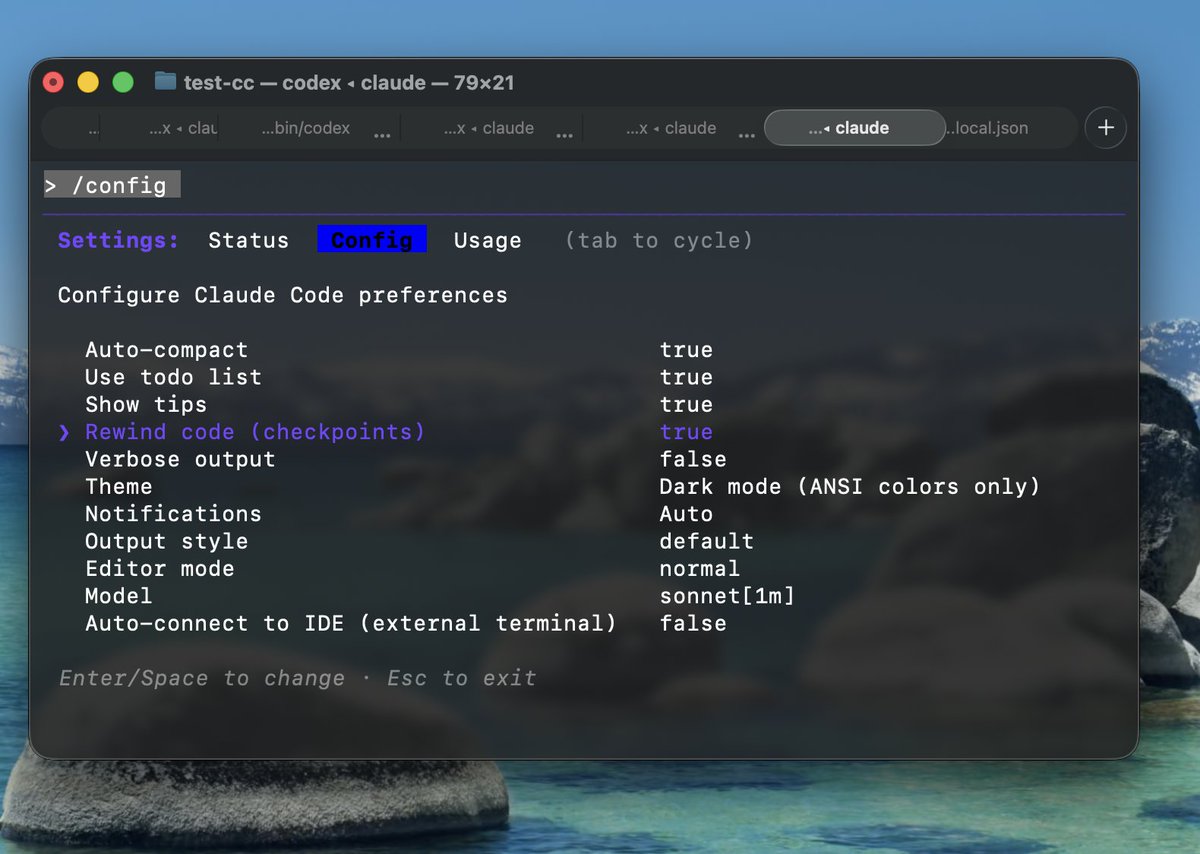The height and width of the screenshot is (854, 1200).
Task: Change the Notifications setting from Auto
Action: point(173,513)
